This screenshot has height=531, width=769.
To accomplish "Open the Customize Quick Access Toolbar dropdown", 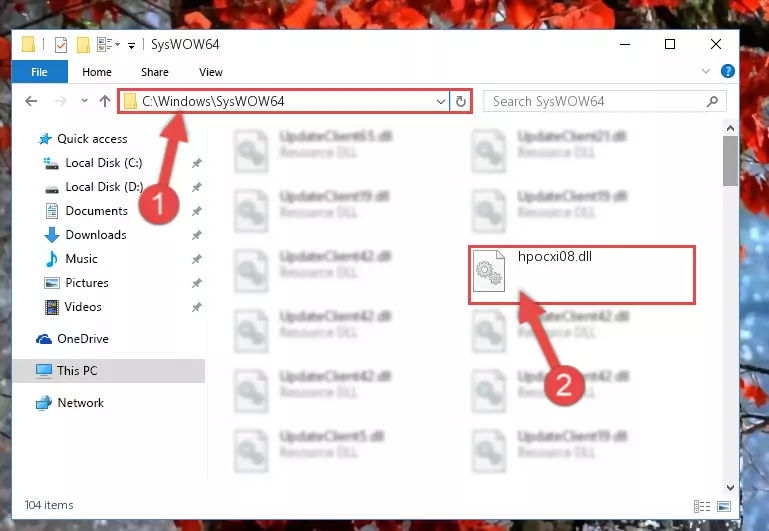I will click(131, 46).
